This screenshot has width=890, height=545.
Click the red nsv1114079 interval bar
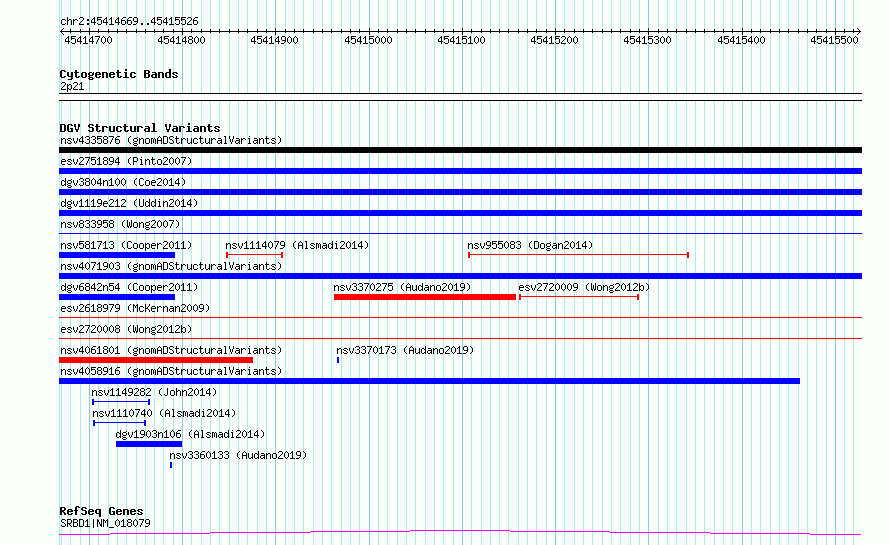[x=254, y=255]
